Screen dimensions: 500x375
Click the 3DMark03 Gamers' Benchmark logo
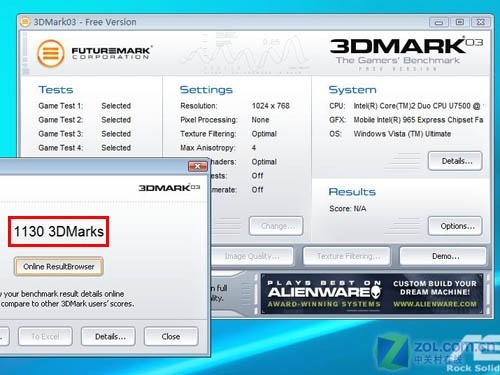point(406,53)
